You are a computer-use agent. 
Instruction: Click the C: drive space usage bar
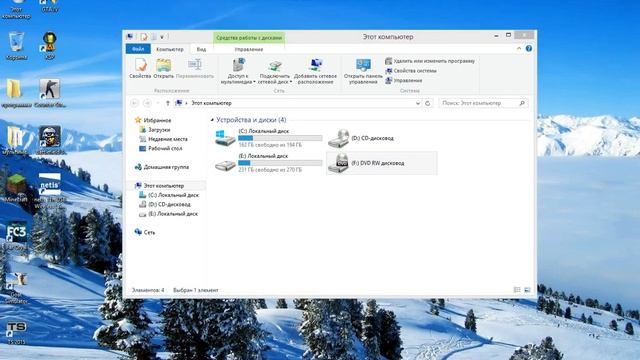tap(280, 138)
